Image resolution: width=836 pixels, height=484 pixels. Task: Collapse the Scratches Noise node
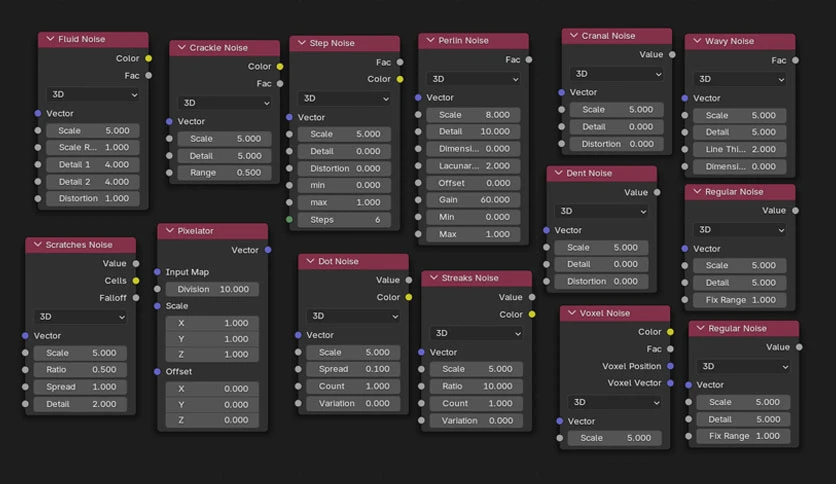click(37, 244)
